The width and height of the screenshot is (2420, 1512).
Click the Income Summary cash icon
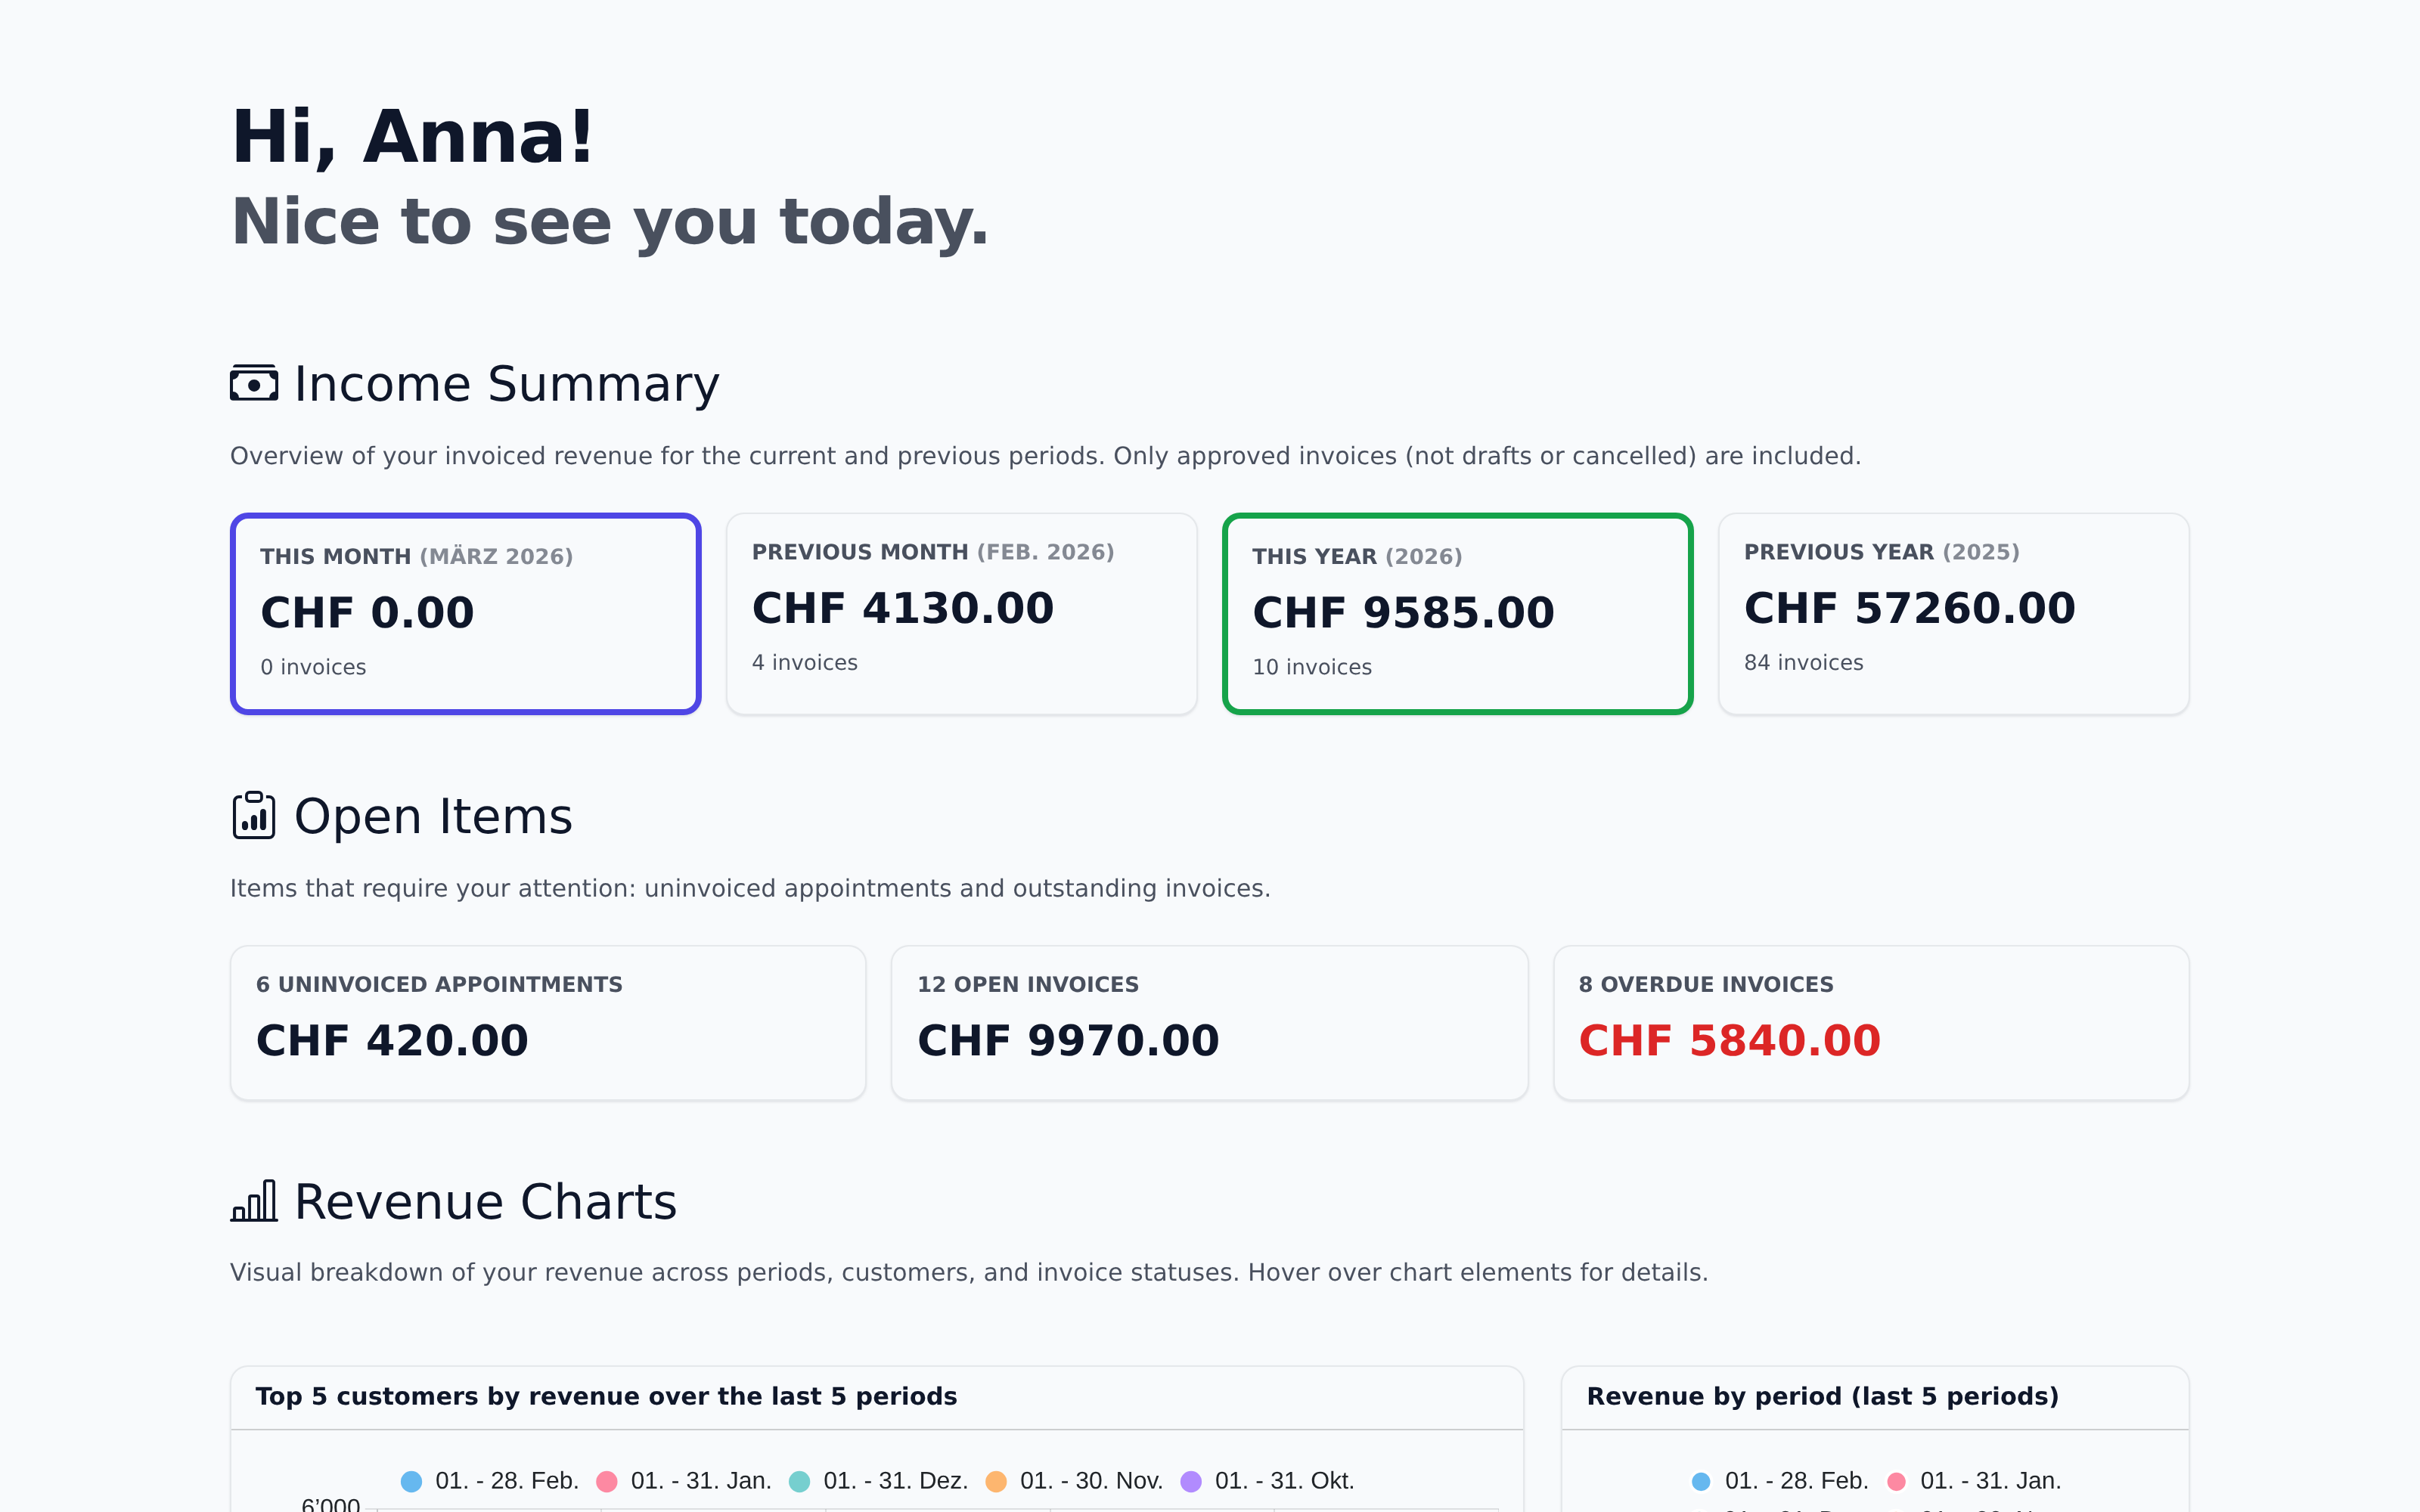tap(254, 384)
